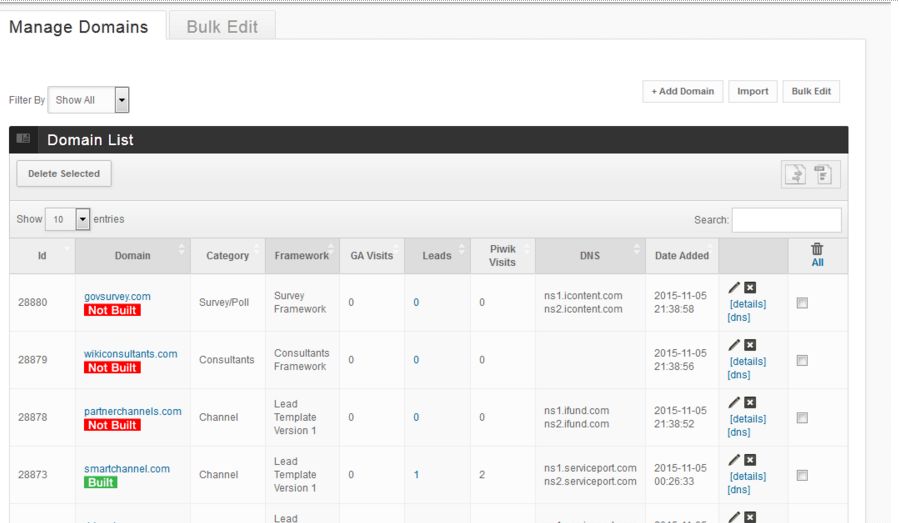Image resolution: width=899 pixels, height=523 pixels.
Task: Tick the checkbox for smartchannel.com row
Action: pyautogui.click(x=802, y=475)
